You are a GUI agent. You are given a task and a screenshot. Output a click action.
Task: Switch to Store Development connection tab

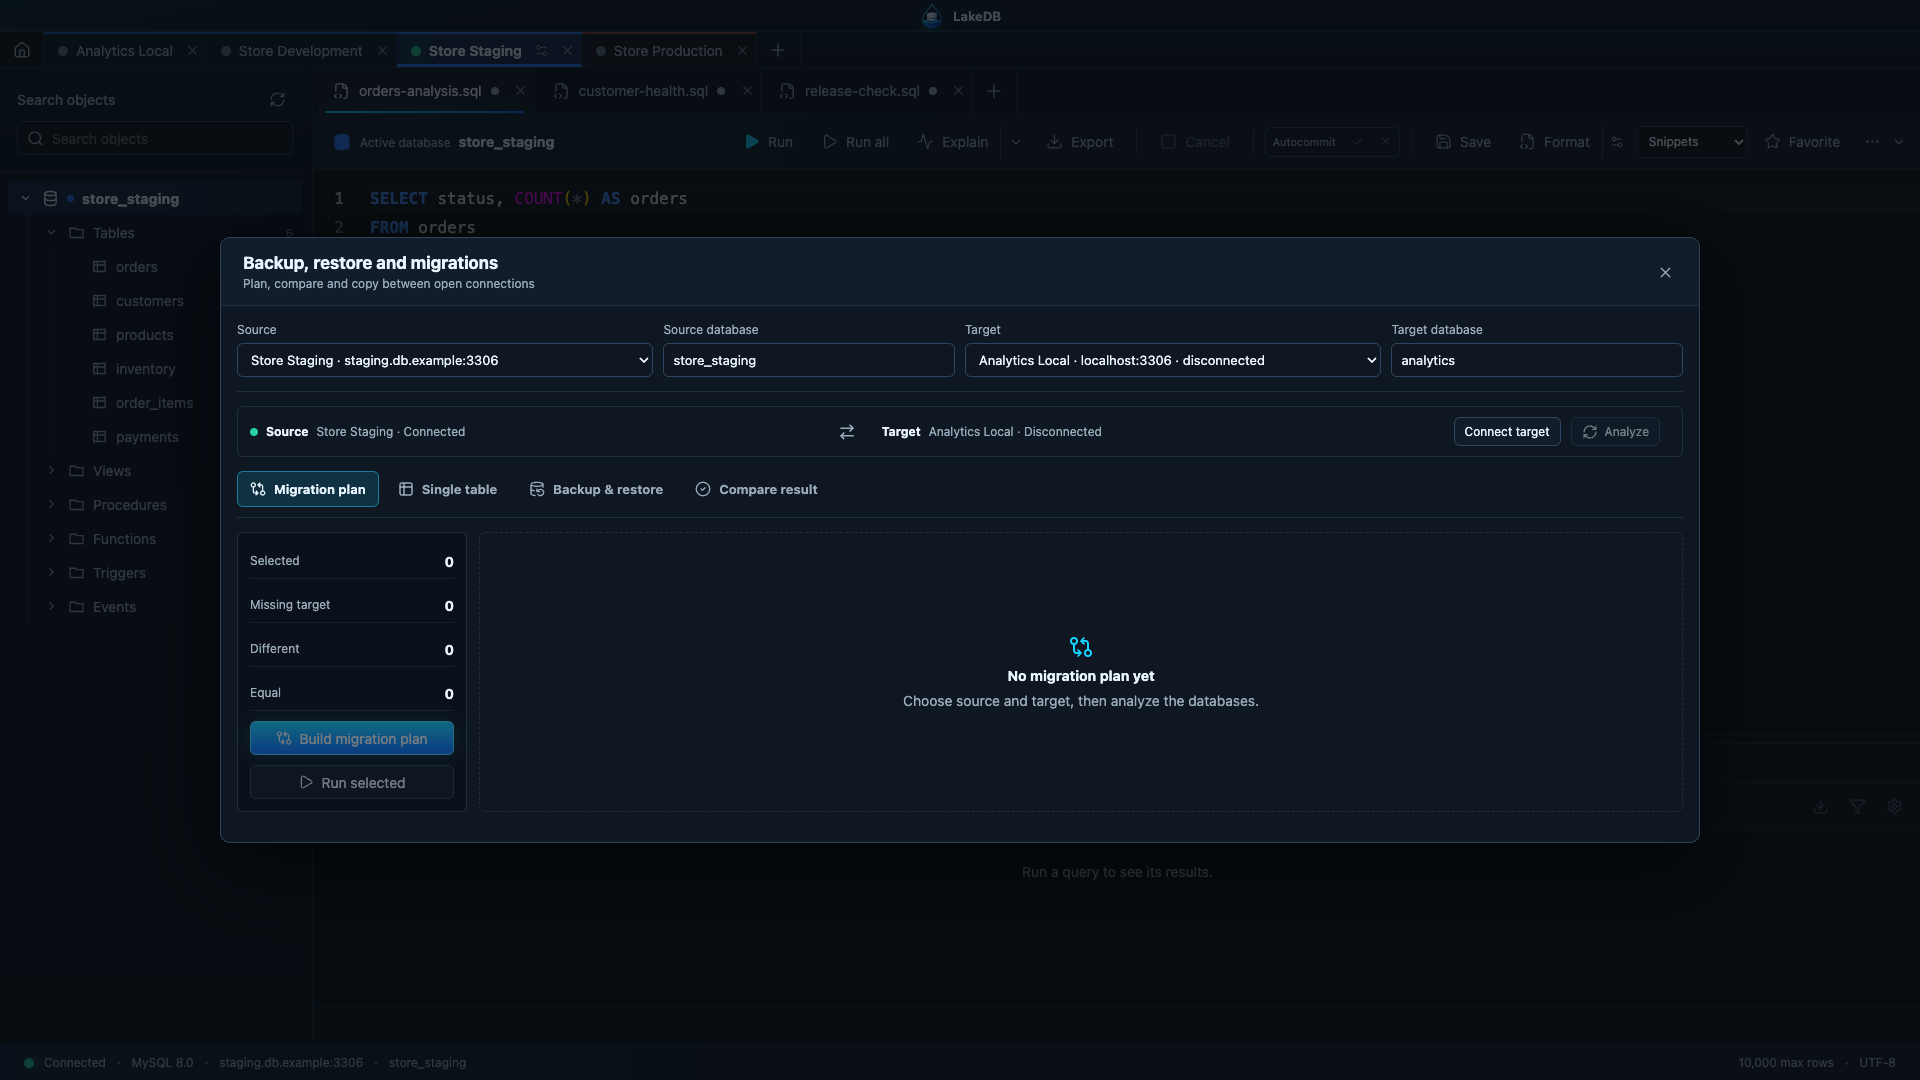click(x=300, y=51)
